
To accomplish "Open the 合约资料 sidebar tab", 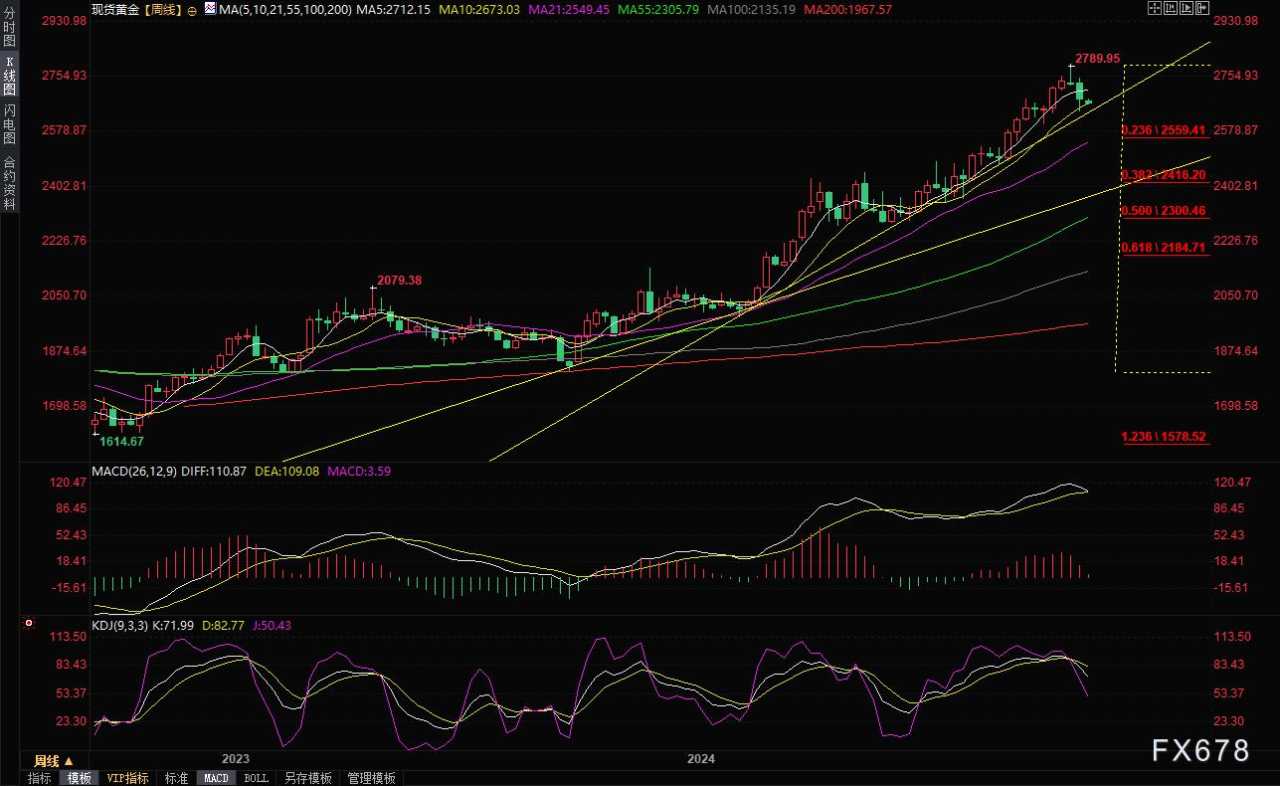I will [9, 182].
